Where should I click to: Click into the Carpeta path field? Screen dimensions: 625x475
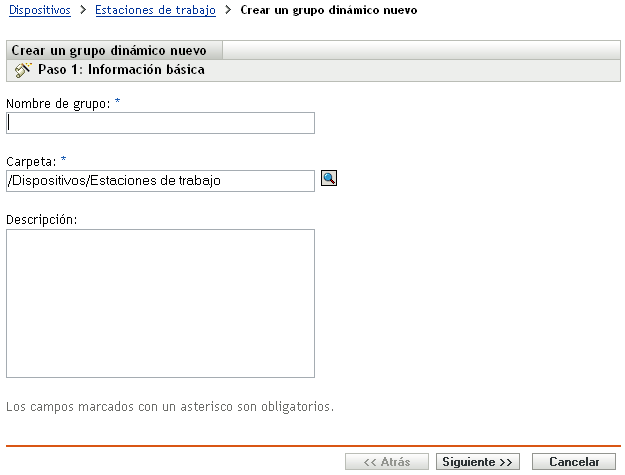160,181
